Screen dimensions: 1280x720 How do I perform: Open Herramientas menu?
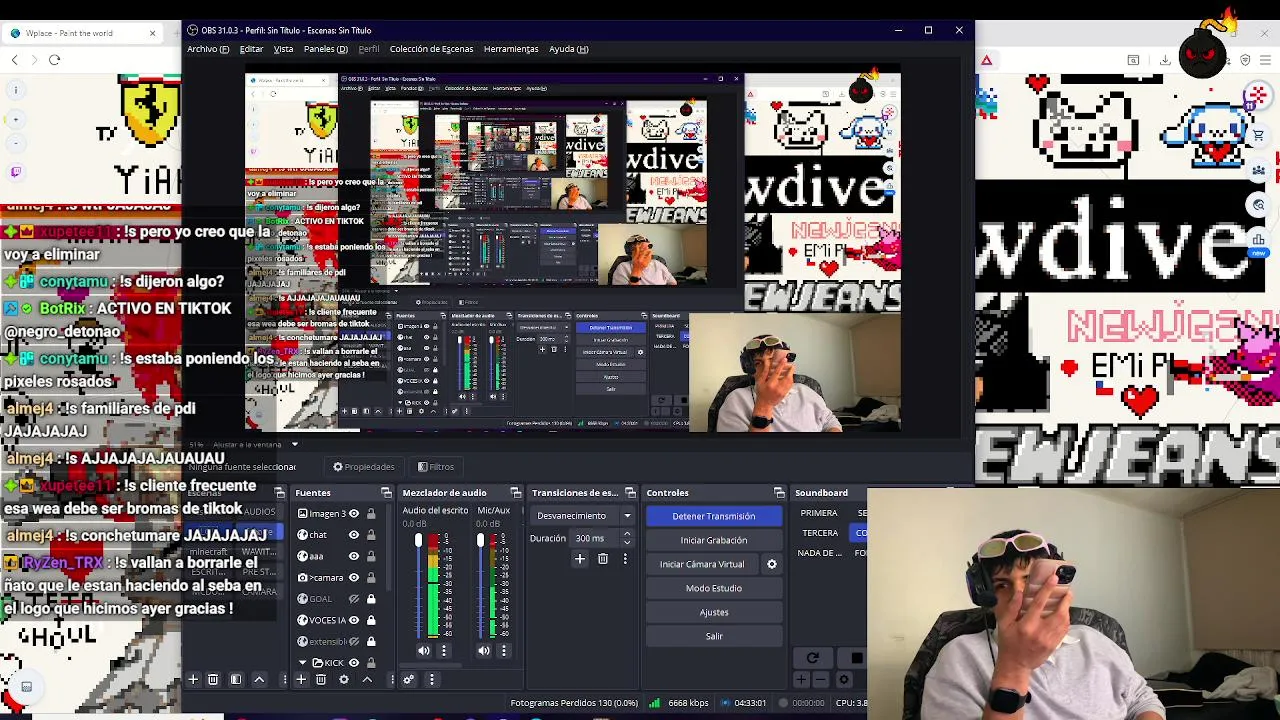[511, 49]
